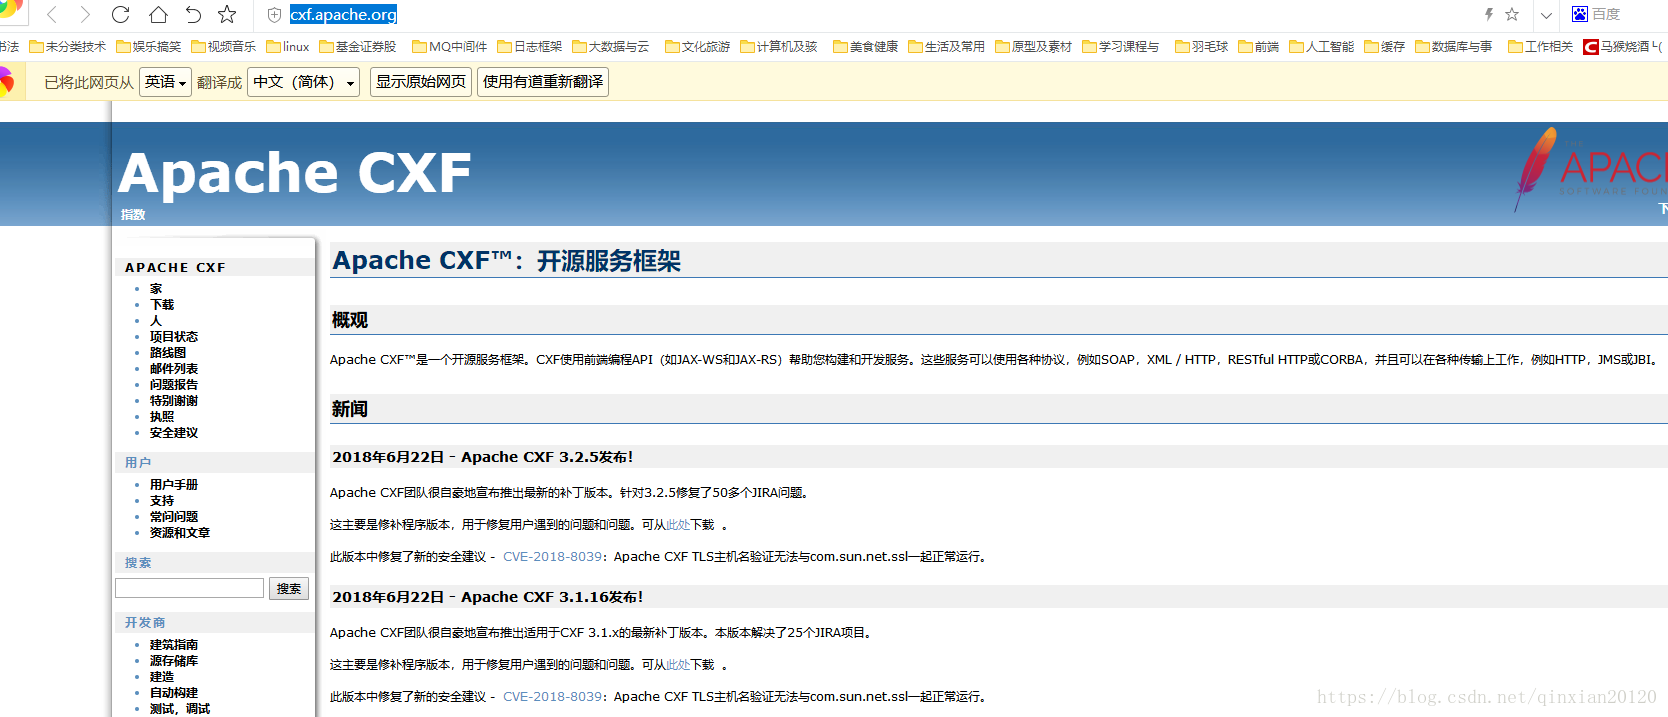The height and width of the screenshot is (717, 1668).
Task: Open the 路线图 sidebar link
Action: (168, 353)
